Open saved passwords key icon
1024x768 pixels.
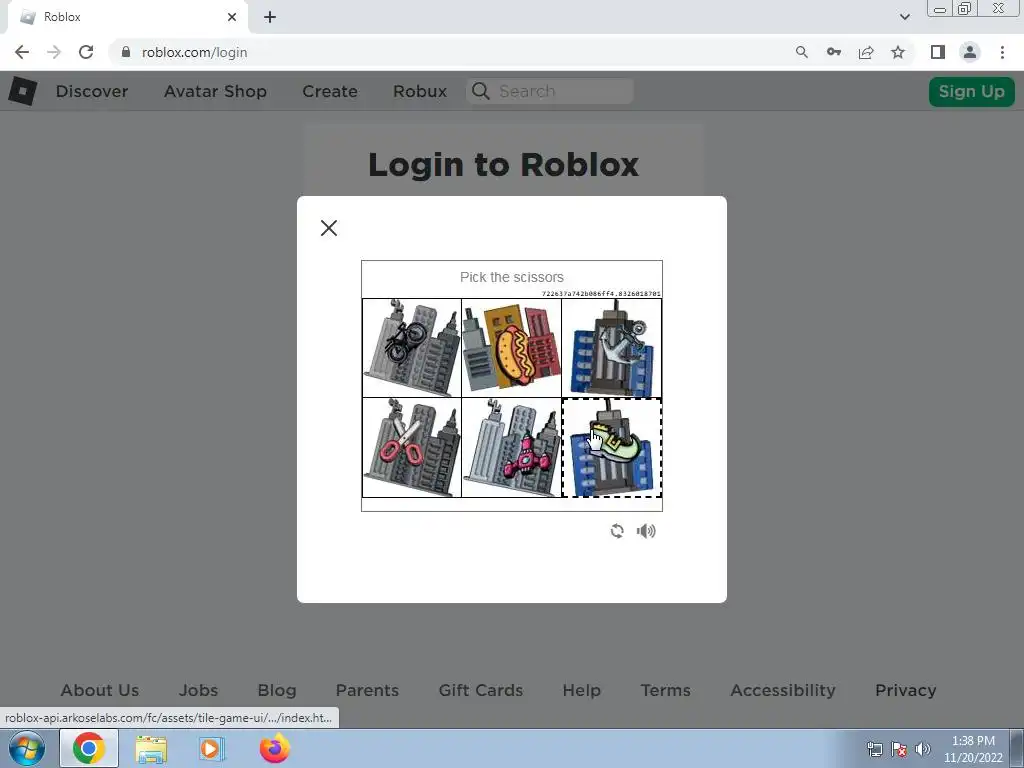(834, 52)
